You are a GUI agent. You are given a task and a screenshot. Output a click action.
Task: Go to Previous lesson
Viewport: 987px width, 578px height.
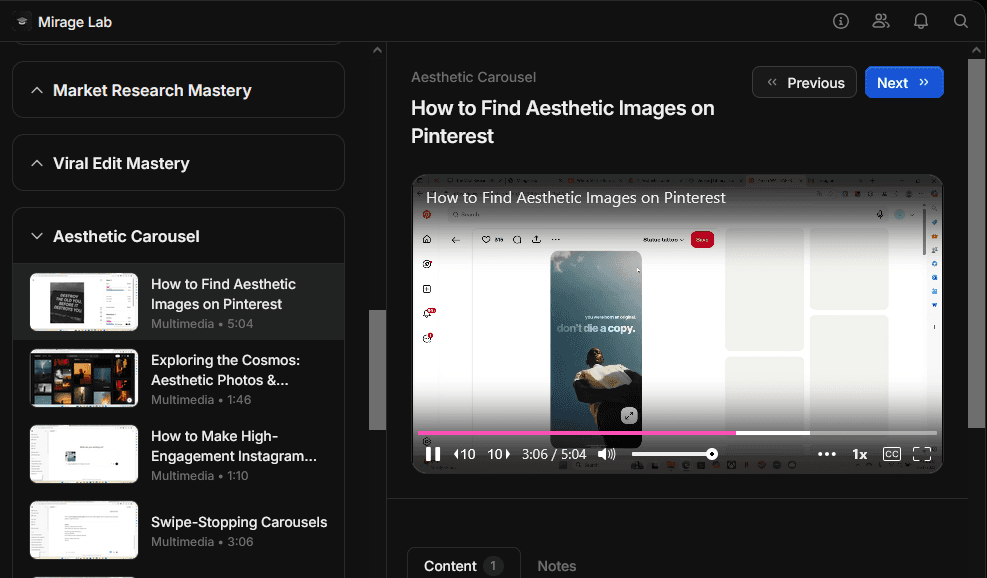tap(804, 82)
